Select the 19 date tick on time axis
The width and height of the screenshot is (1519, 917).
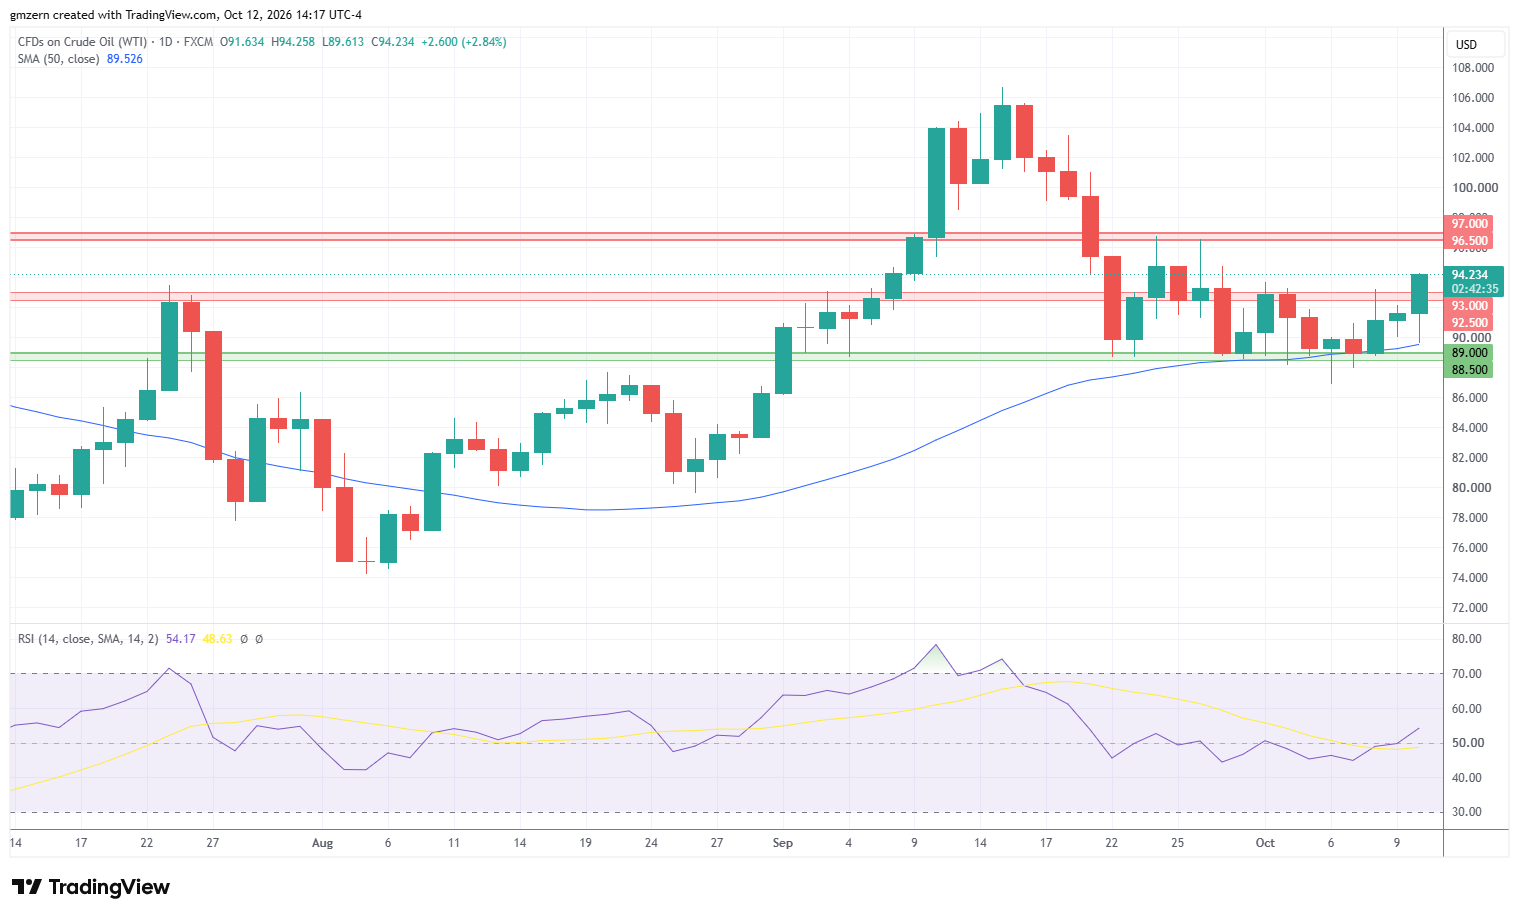(586, 843)
